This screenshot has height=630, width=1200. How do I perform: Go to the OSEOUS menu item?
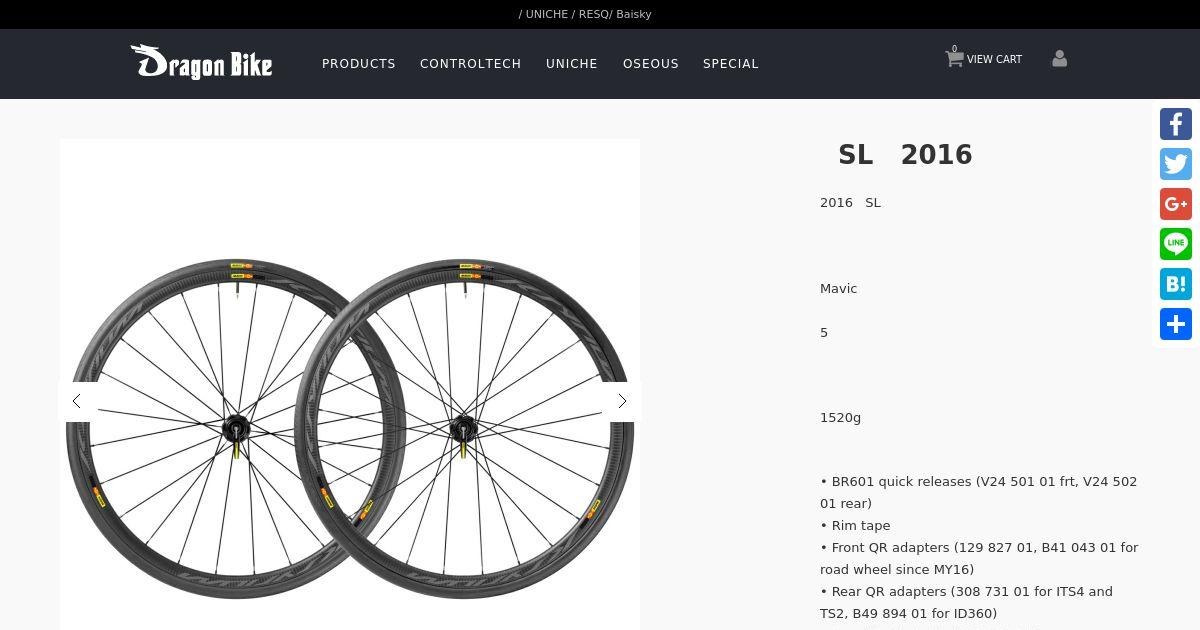650,64
